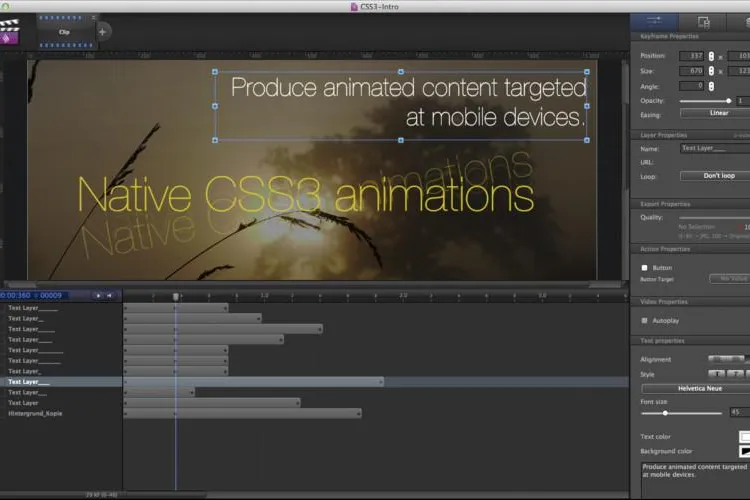Click the timeline play button
The height and width of the screenshot is (500, 750).
(x=98, y=296)
